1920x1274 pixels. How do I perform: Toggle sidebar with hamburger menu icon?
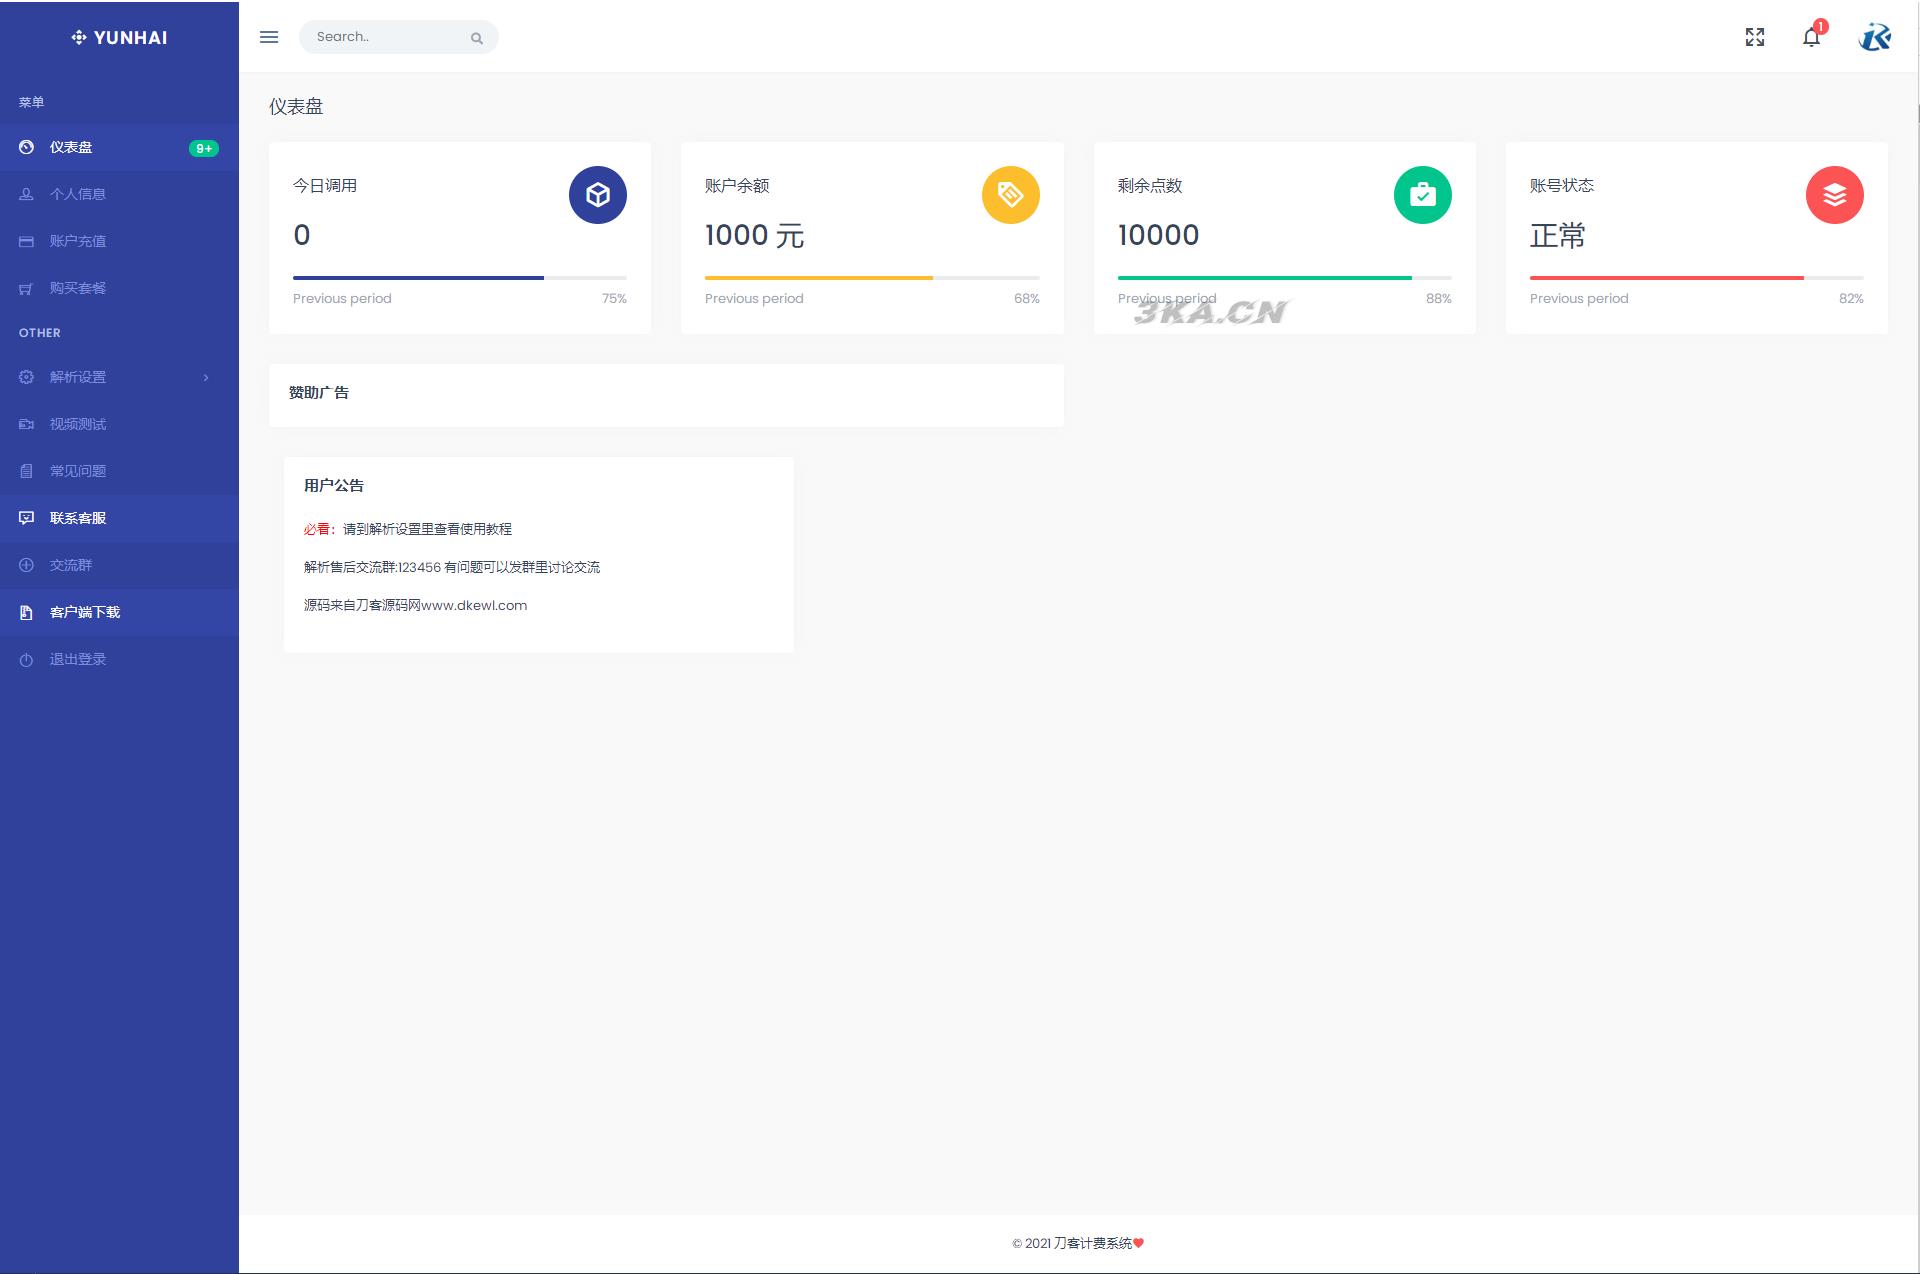(x=269, y=37)
